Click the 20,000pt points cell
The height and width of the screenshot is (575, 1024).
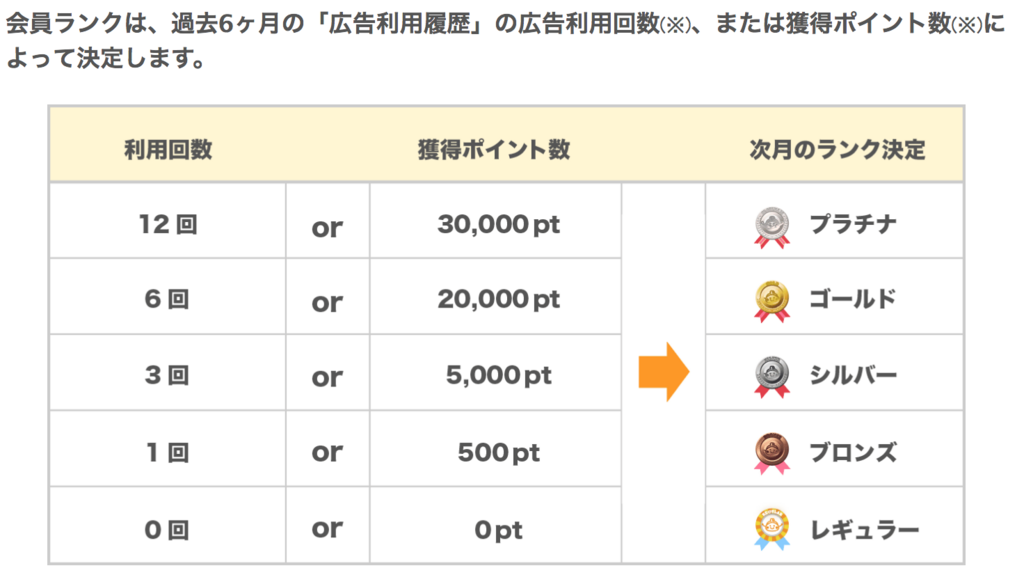coord(496,297)
